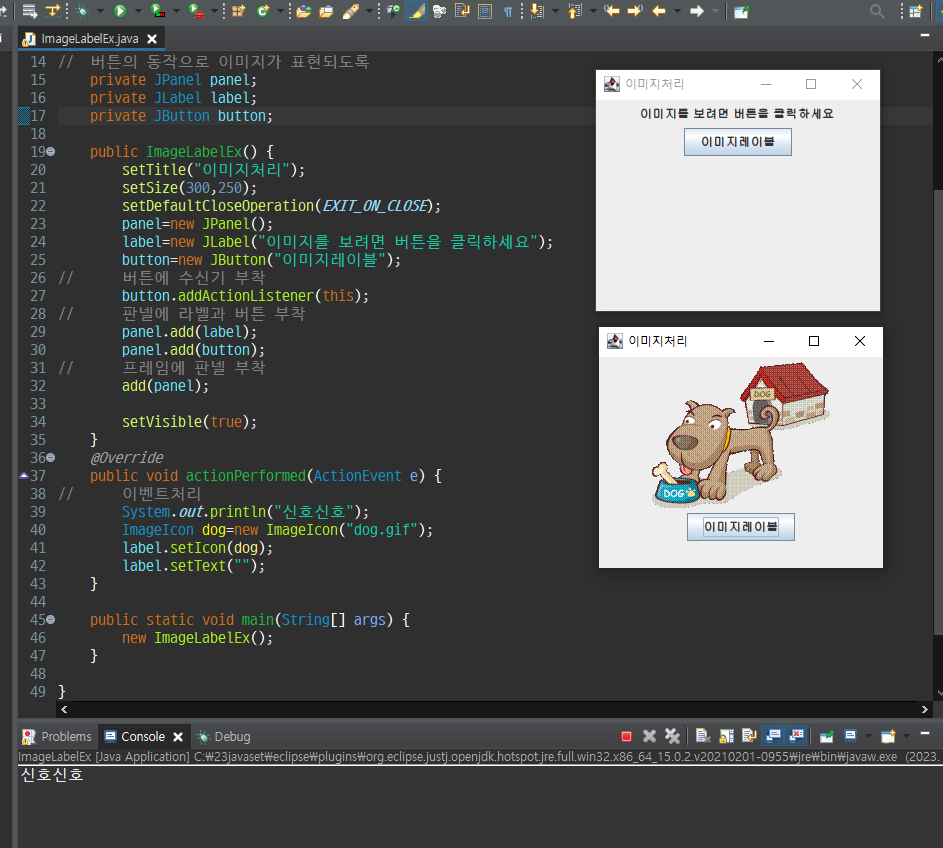Click the Open Perspective icon

tap(915, 11)
